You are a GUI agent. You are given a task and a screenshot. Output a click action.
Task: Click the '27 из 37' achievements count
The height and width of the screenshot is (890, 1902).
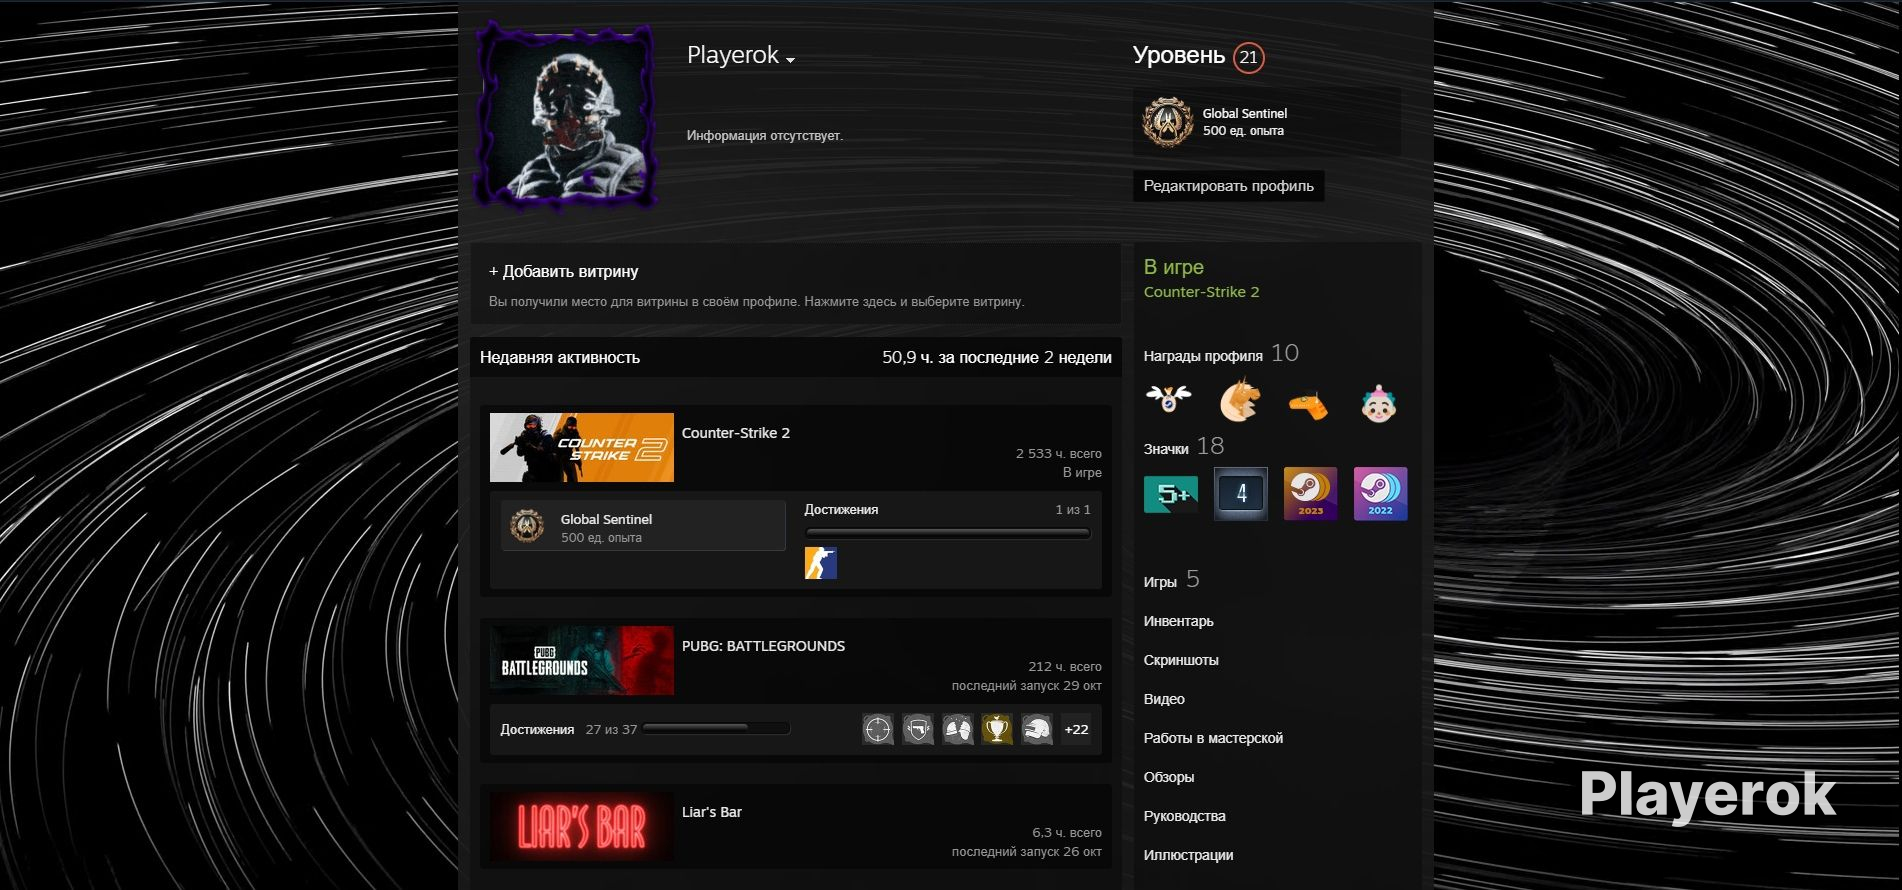click(x=611, y=729)
